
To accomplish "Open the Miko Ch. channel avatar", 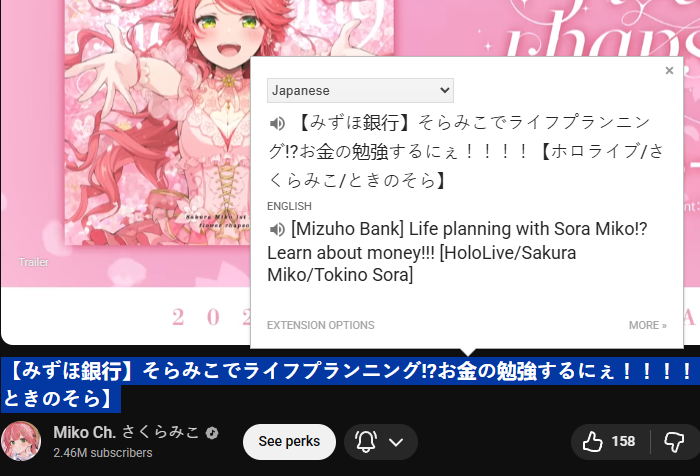I will [21, 441].
